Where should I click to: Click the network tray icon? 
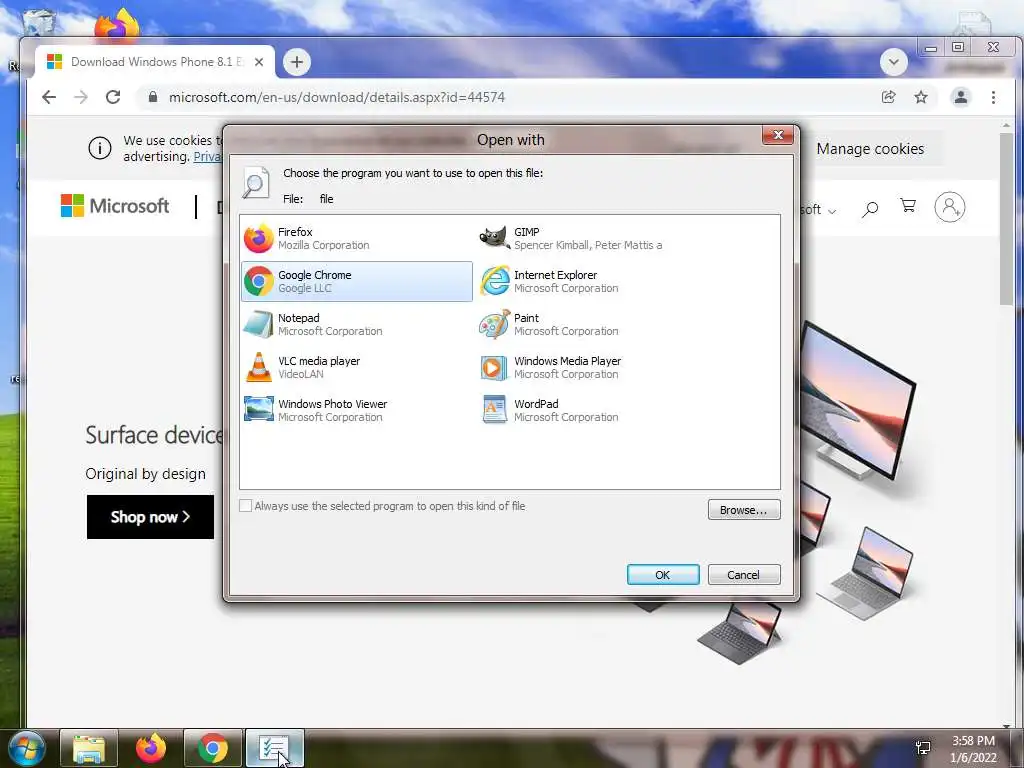pyautogui.click(x=923, y=748)
